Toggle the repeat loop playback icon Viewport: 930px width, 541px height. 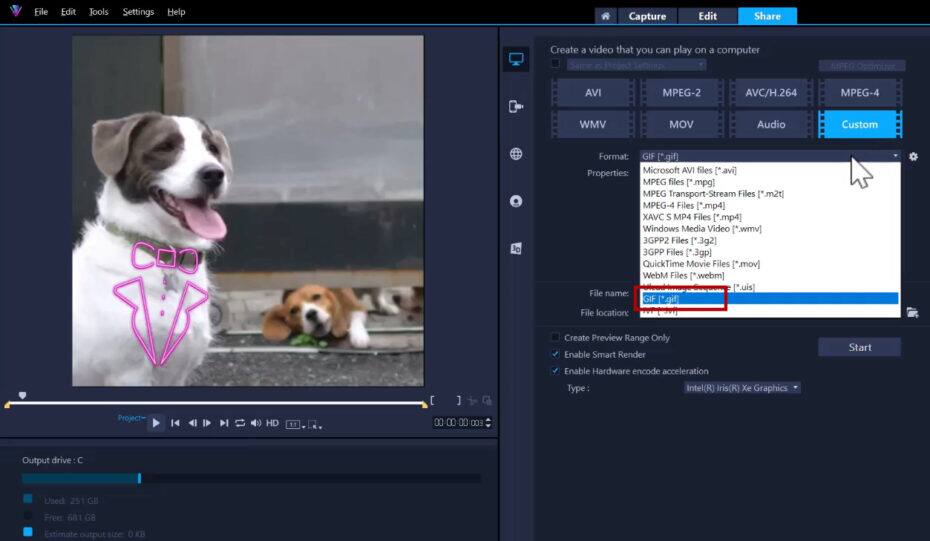pyautogui.click(x=240, y=423)
